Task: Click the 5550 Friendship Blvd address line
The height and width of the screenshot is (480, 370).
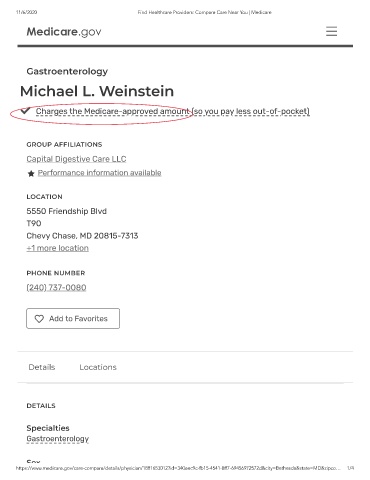Action: click(67, 211)
